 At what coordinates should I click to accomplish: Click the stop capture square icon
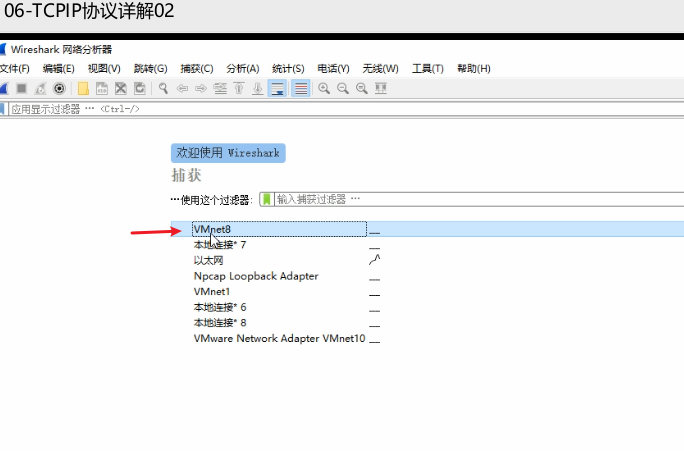21,88
